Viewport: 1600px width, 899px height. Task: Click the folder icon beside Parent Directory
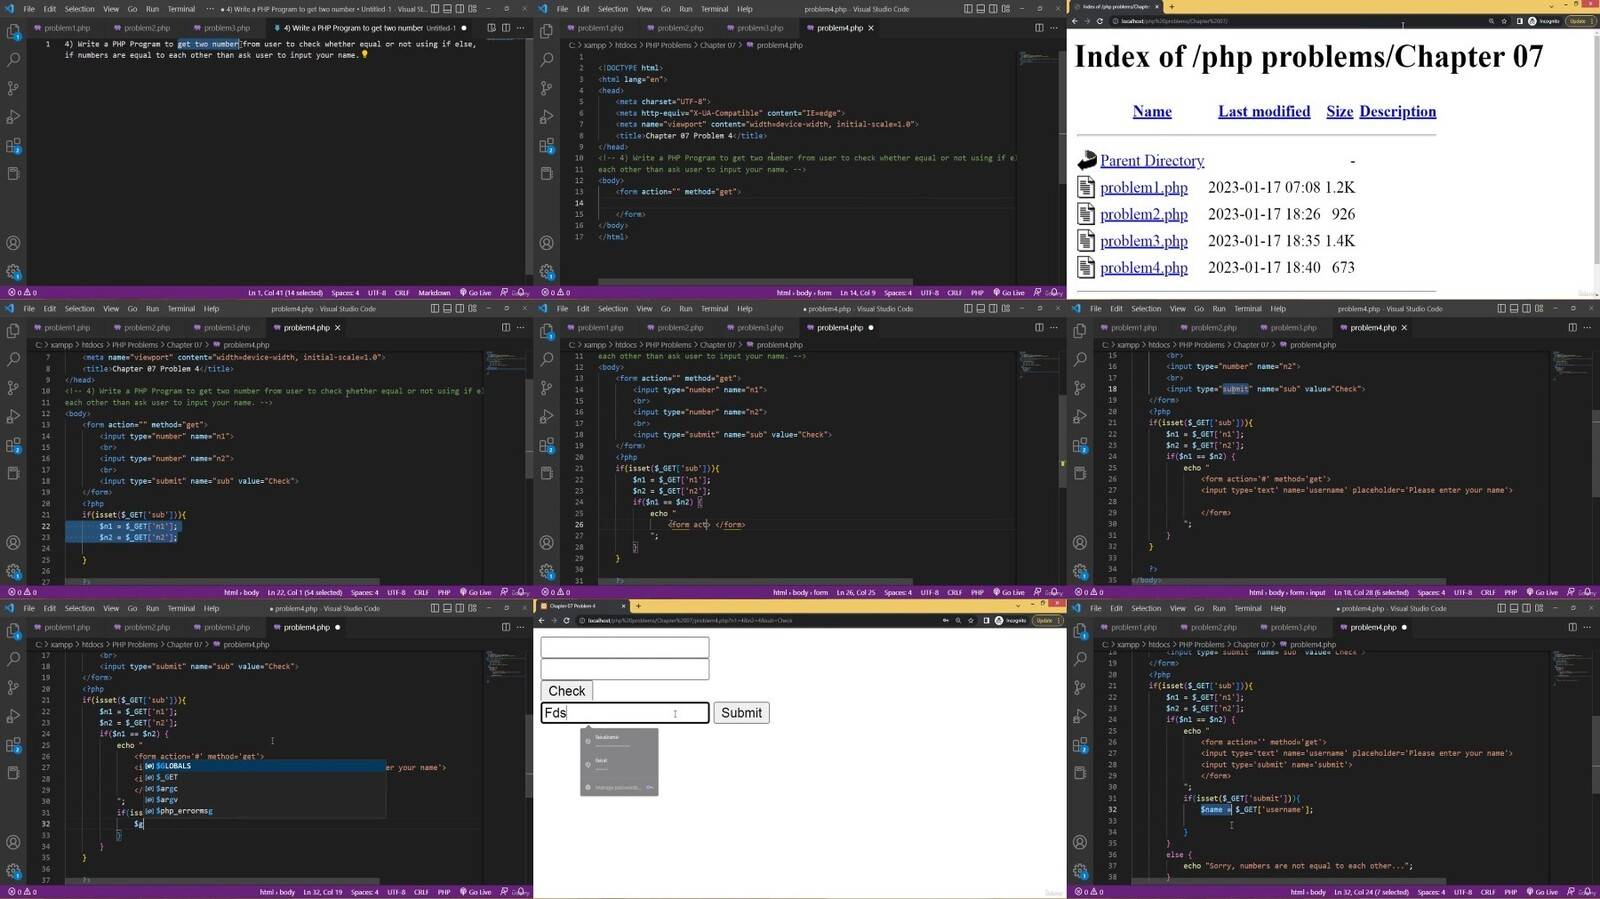point(1086,160)
